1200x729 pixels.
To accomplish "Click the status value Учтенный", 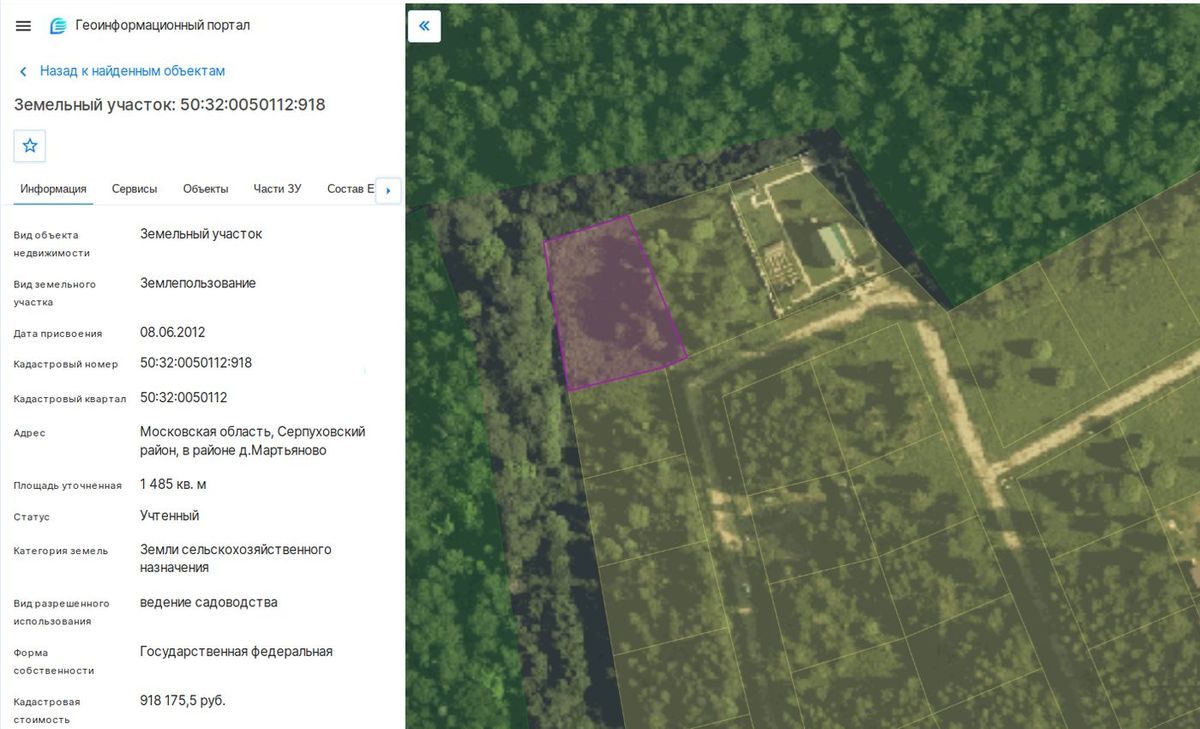I will (x=170, y=516).
